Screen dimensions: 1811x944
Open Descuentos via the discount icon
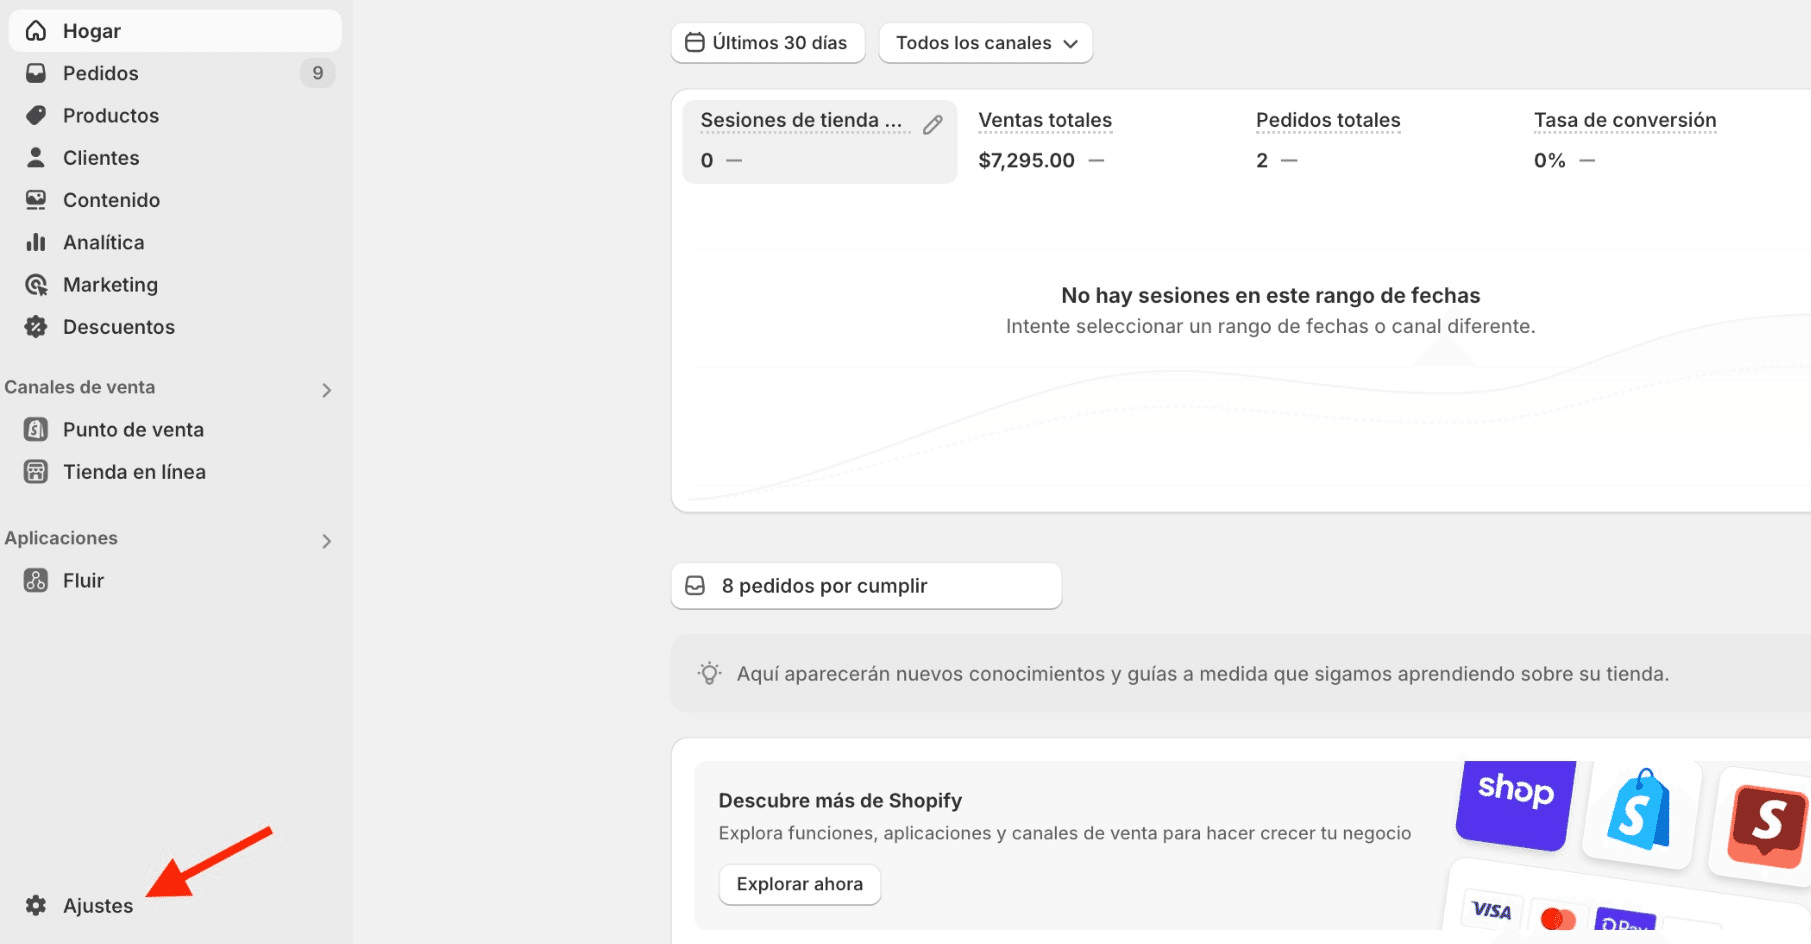(36, 326)
